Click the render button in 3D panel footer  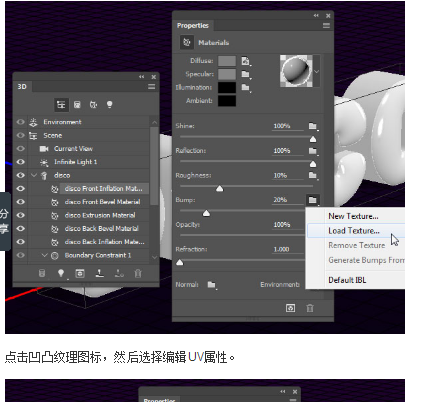pyautogui.click(x=80, y=274)
